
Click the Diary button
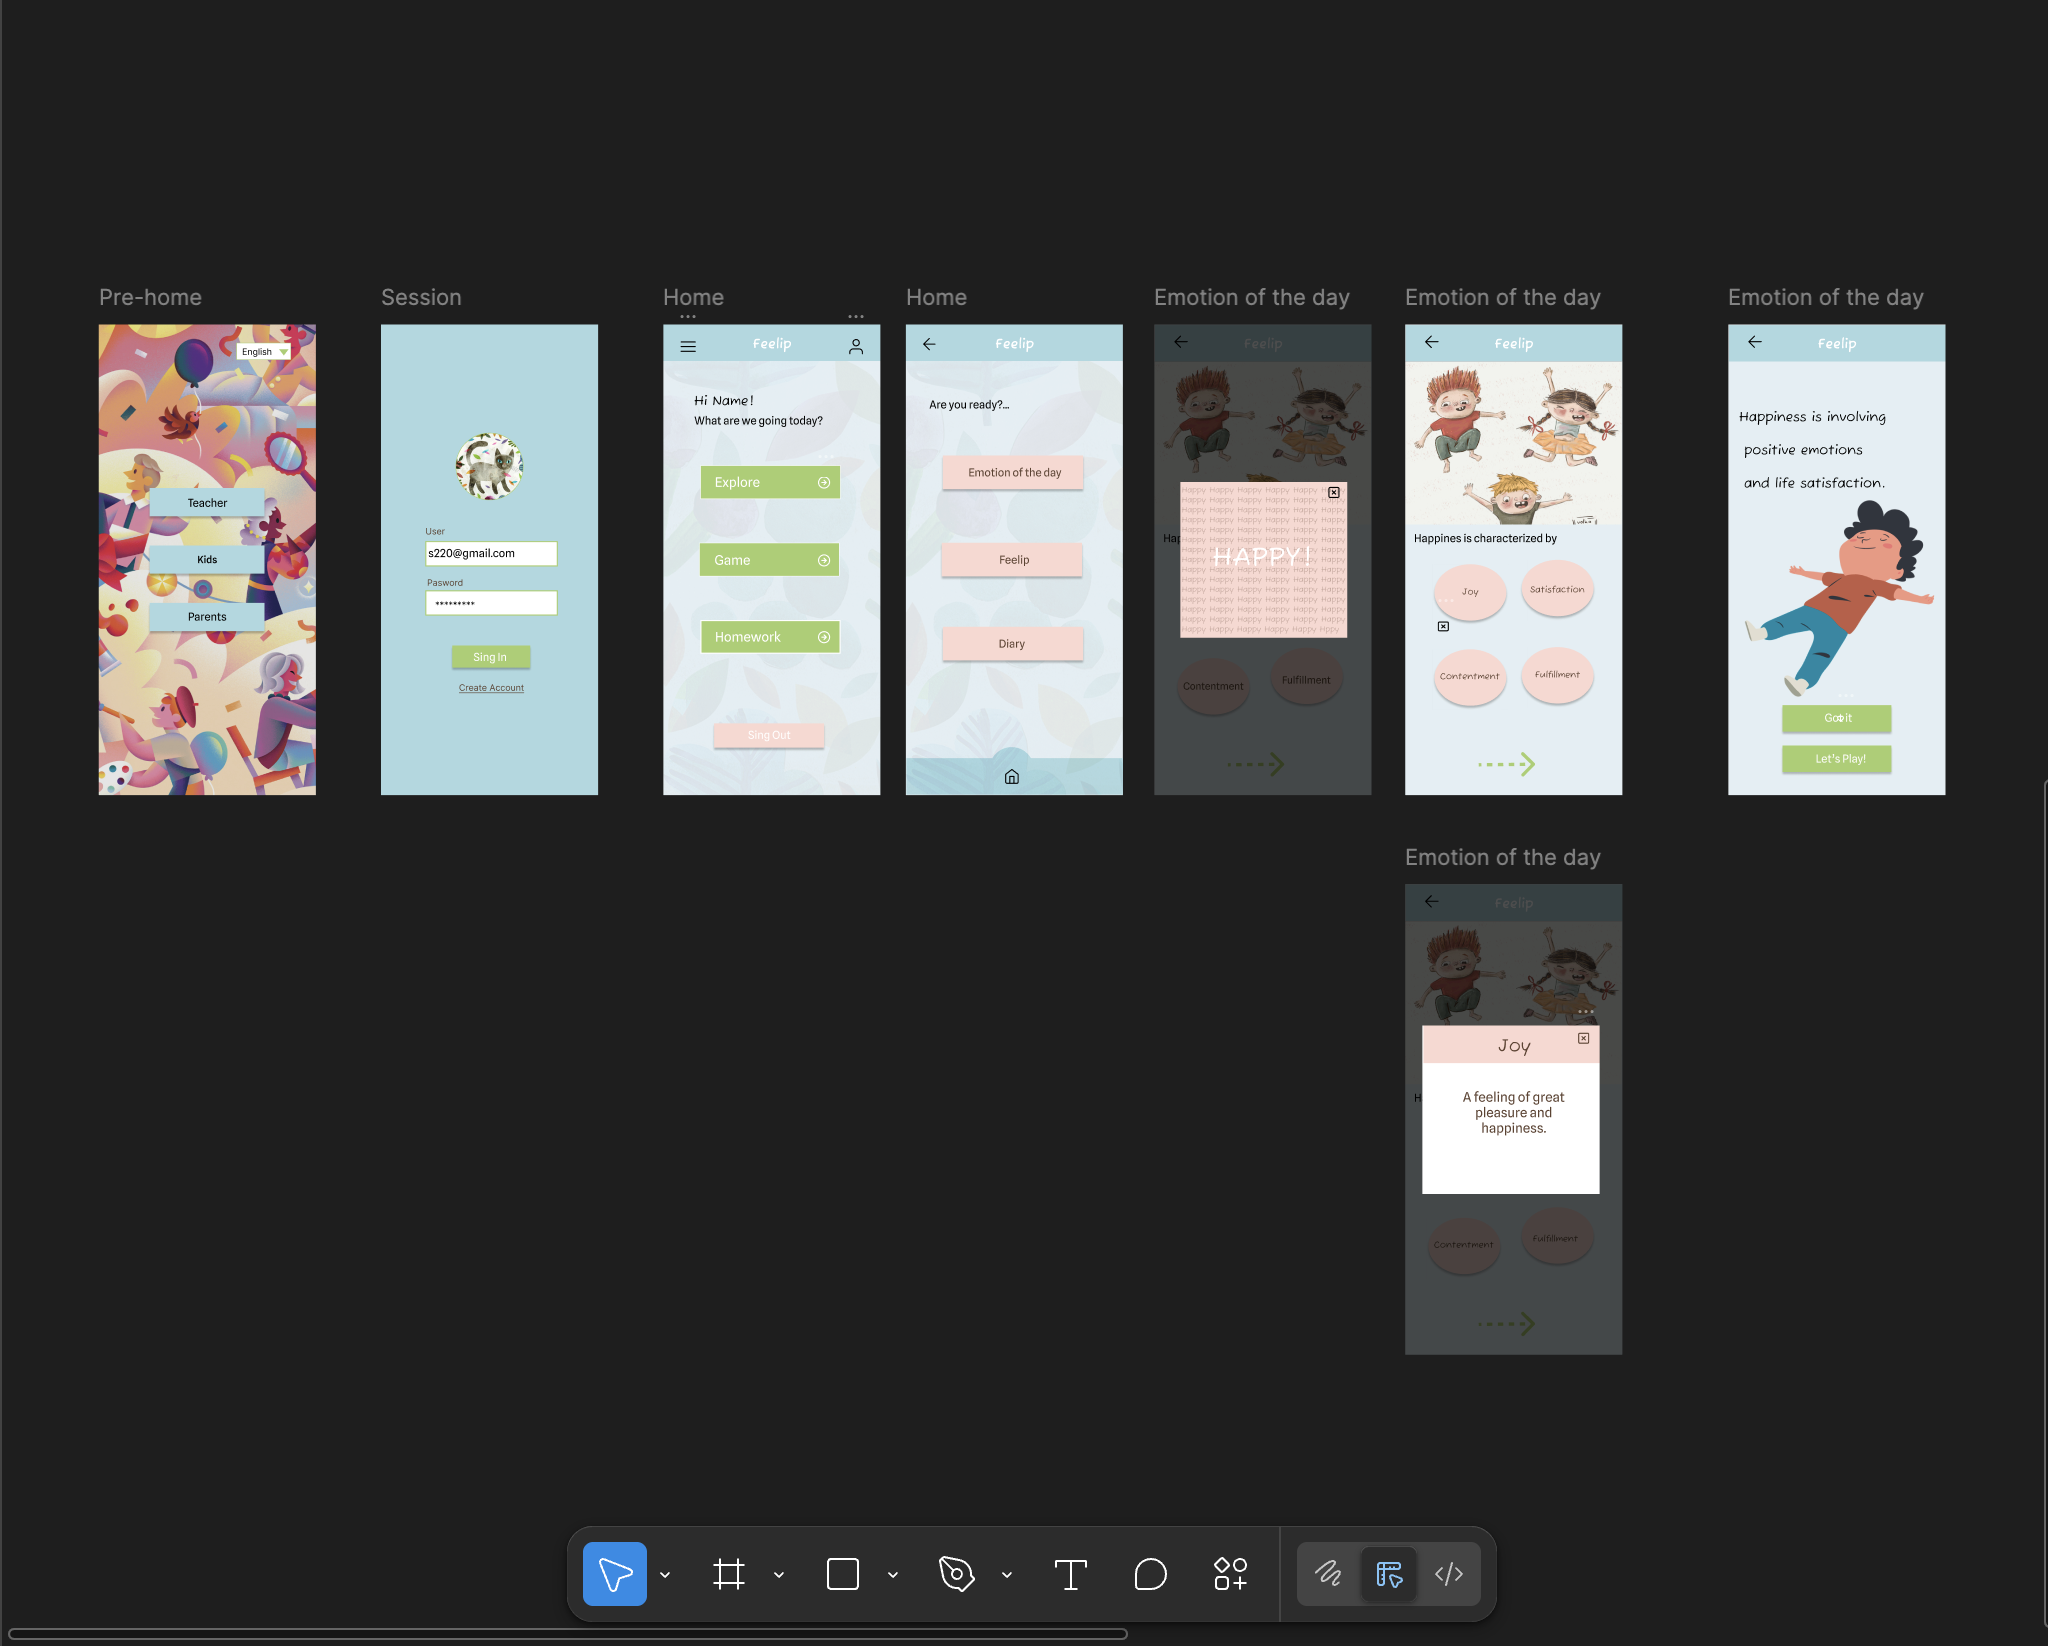pyautogui.click(x=1013, y=644)
